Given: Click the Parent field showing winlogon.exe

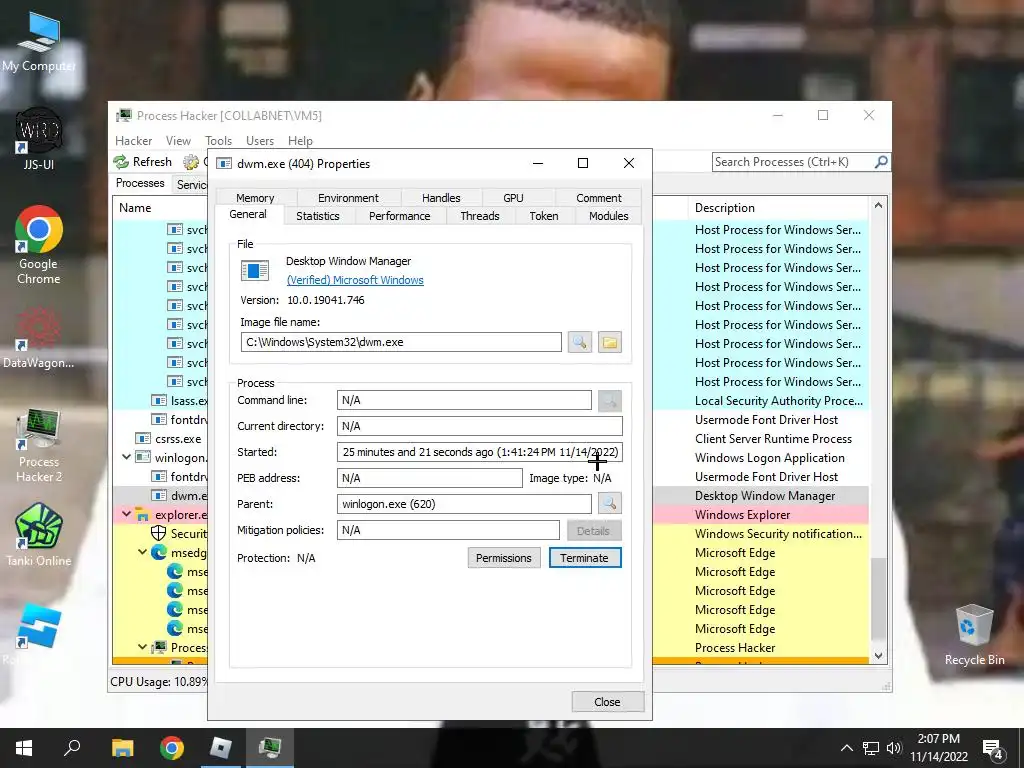Looking at the screenshot, I should click(x=464, y=504).
